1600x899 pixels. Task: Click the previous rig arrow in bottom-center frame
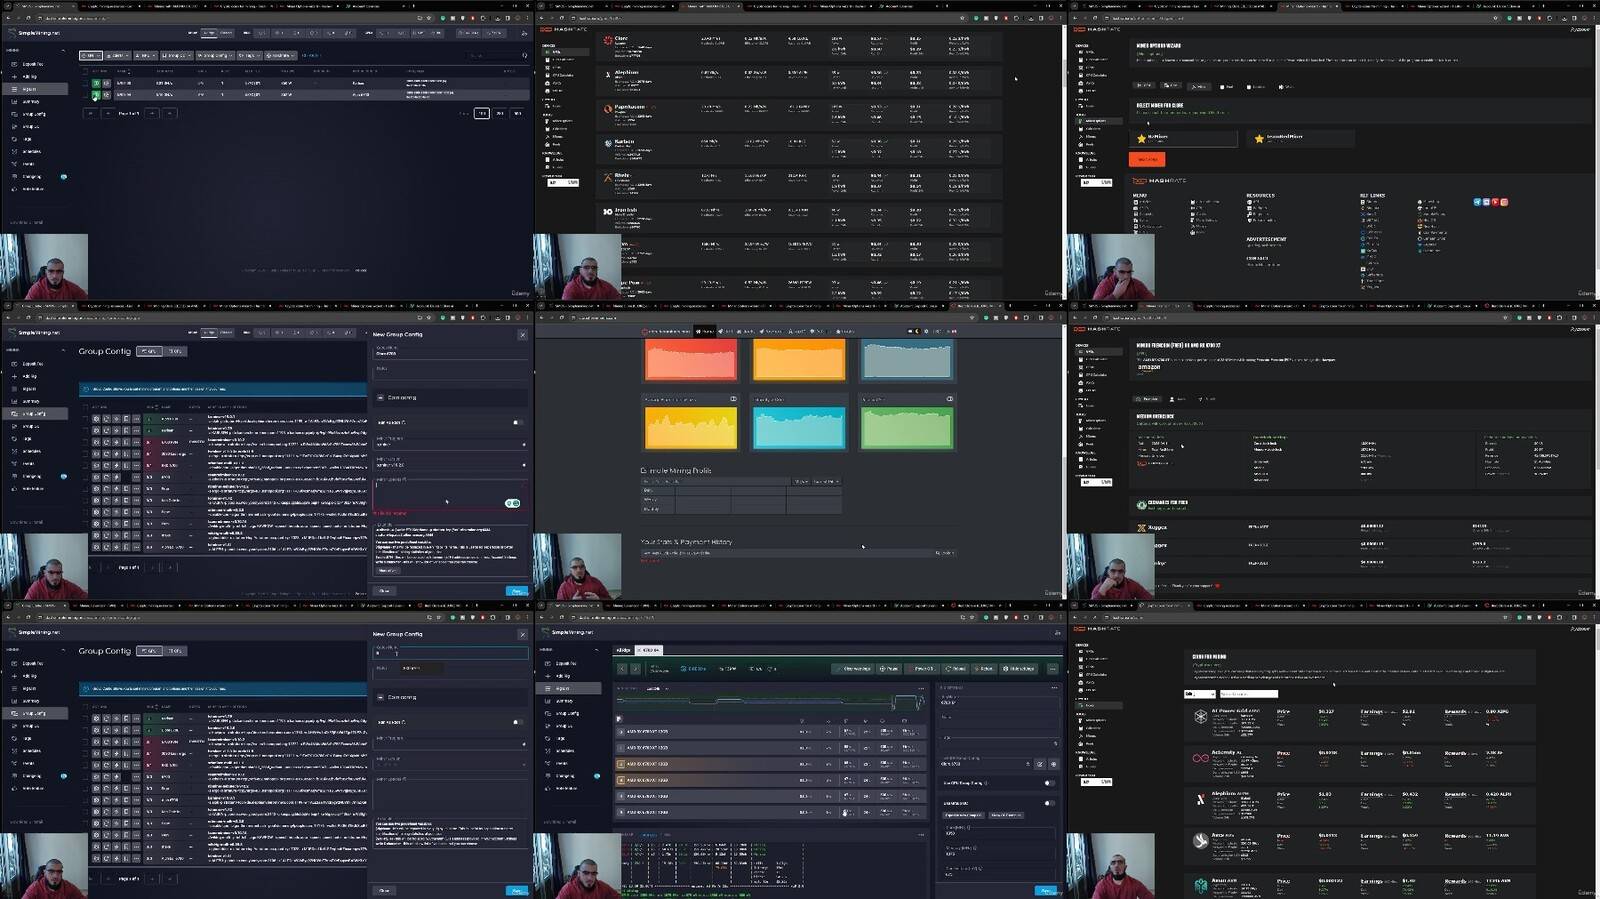[x=622, y=669]
